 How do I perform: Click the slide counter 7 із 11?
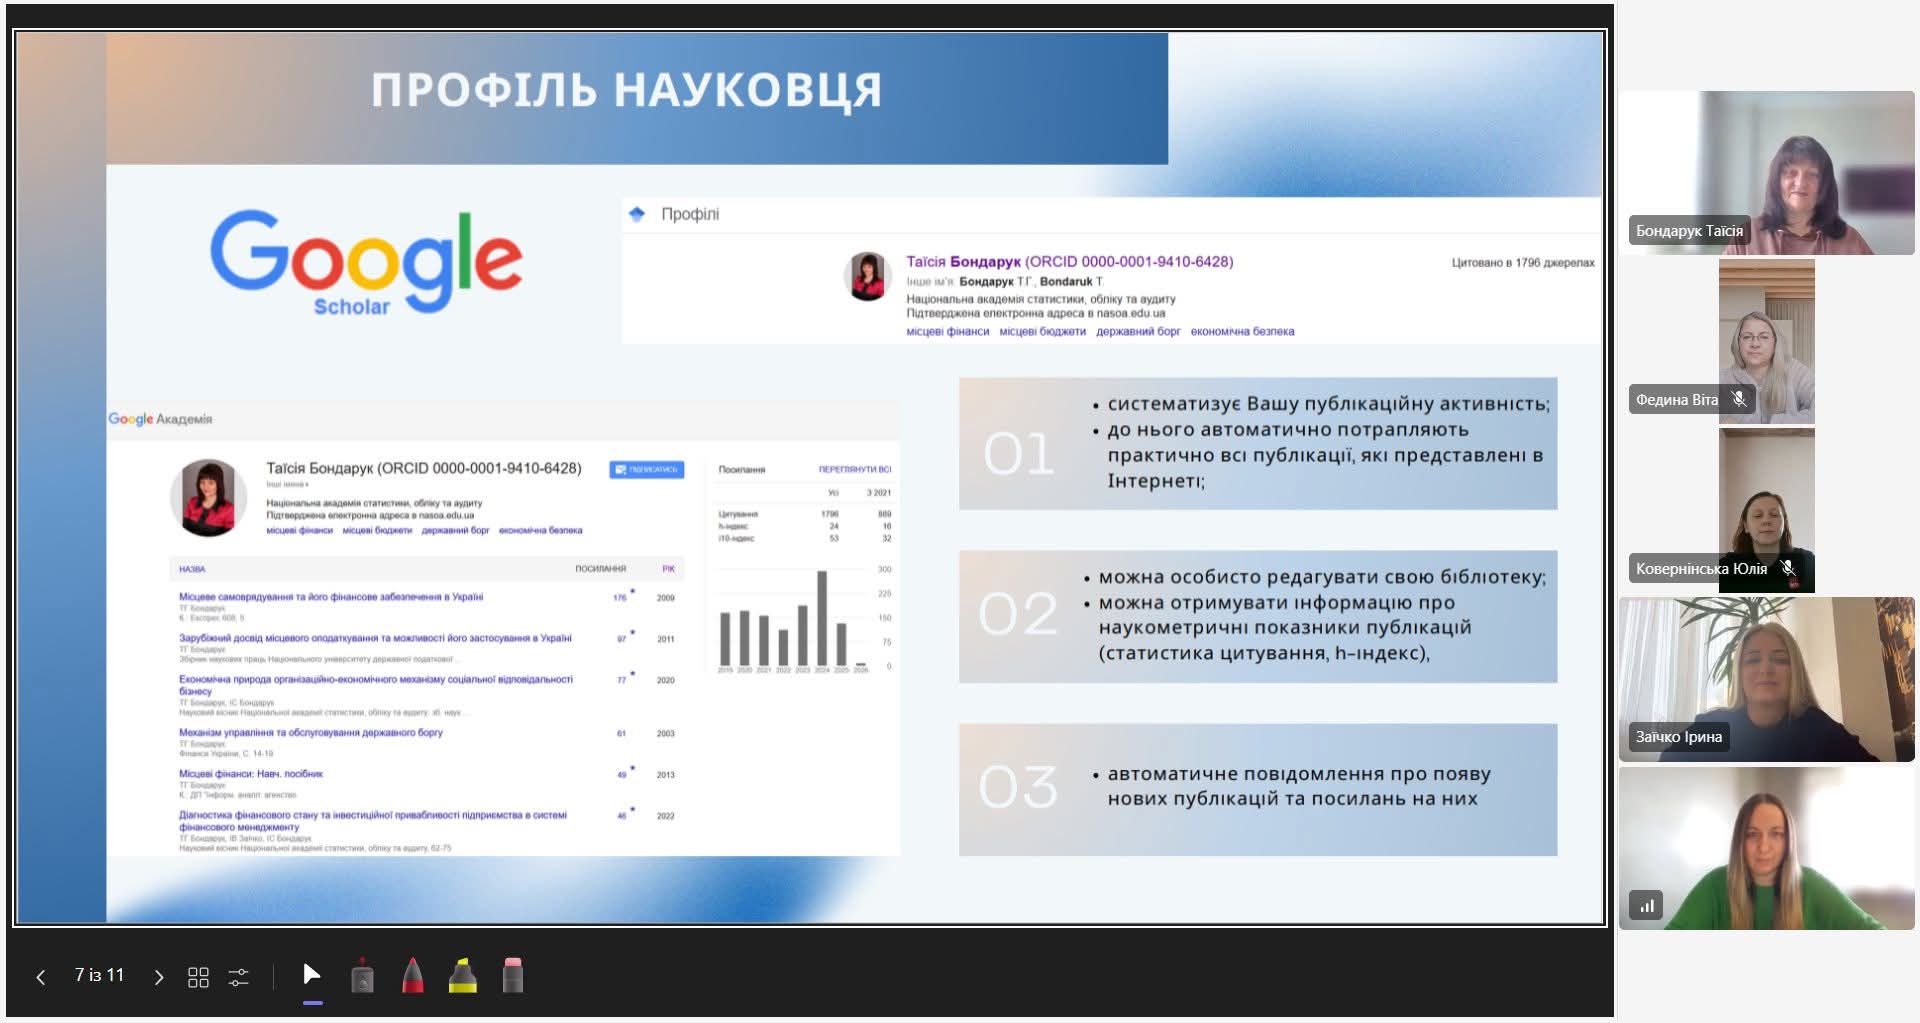click(99, 975)
